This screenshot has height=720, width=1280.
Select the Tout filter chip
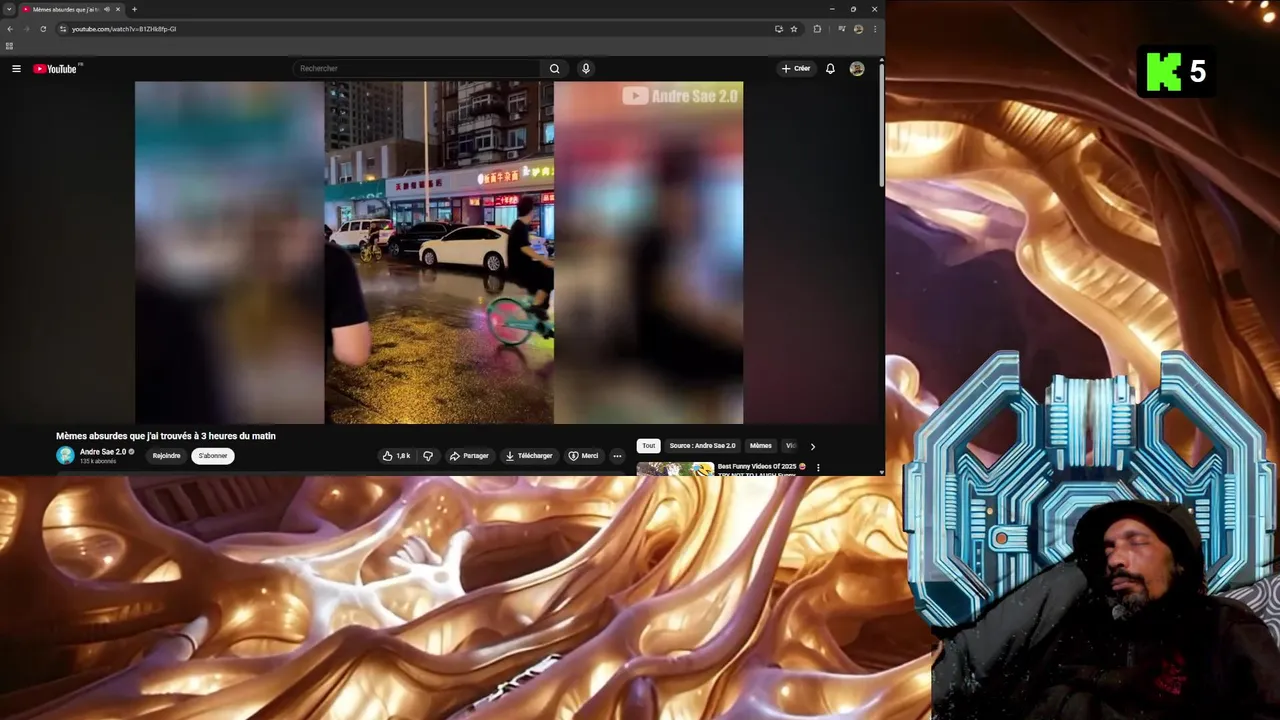point(648,446)
